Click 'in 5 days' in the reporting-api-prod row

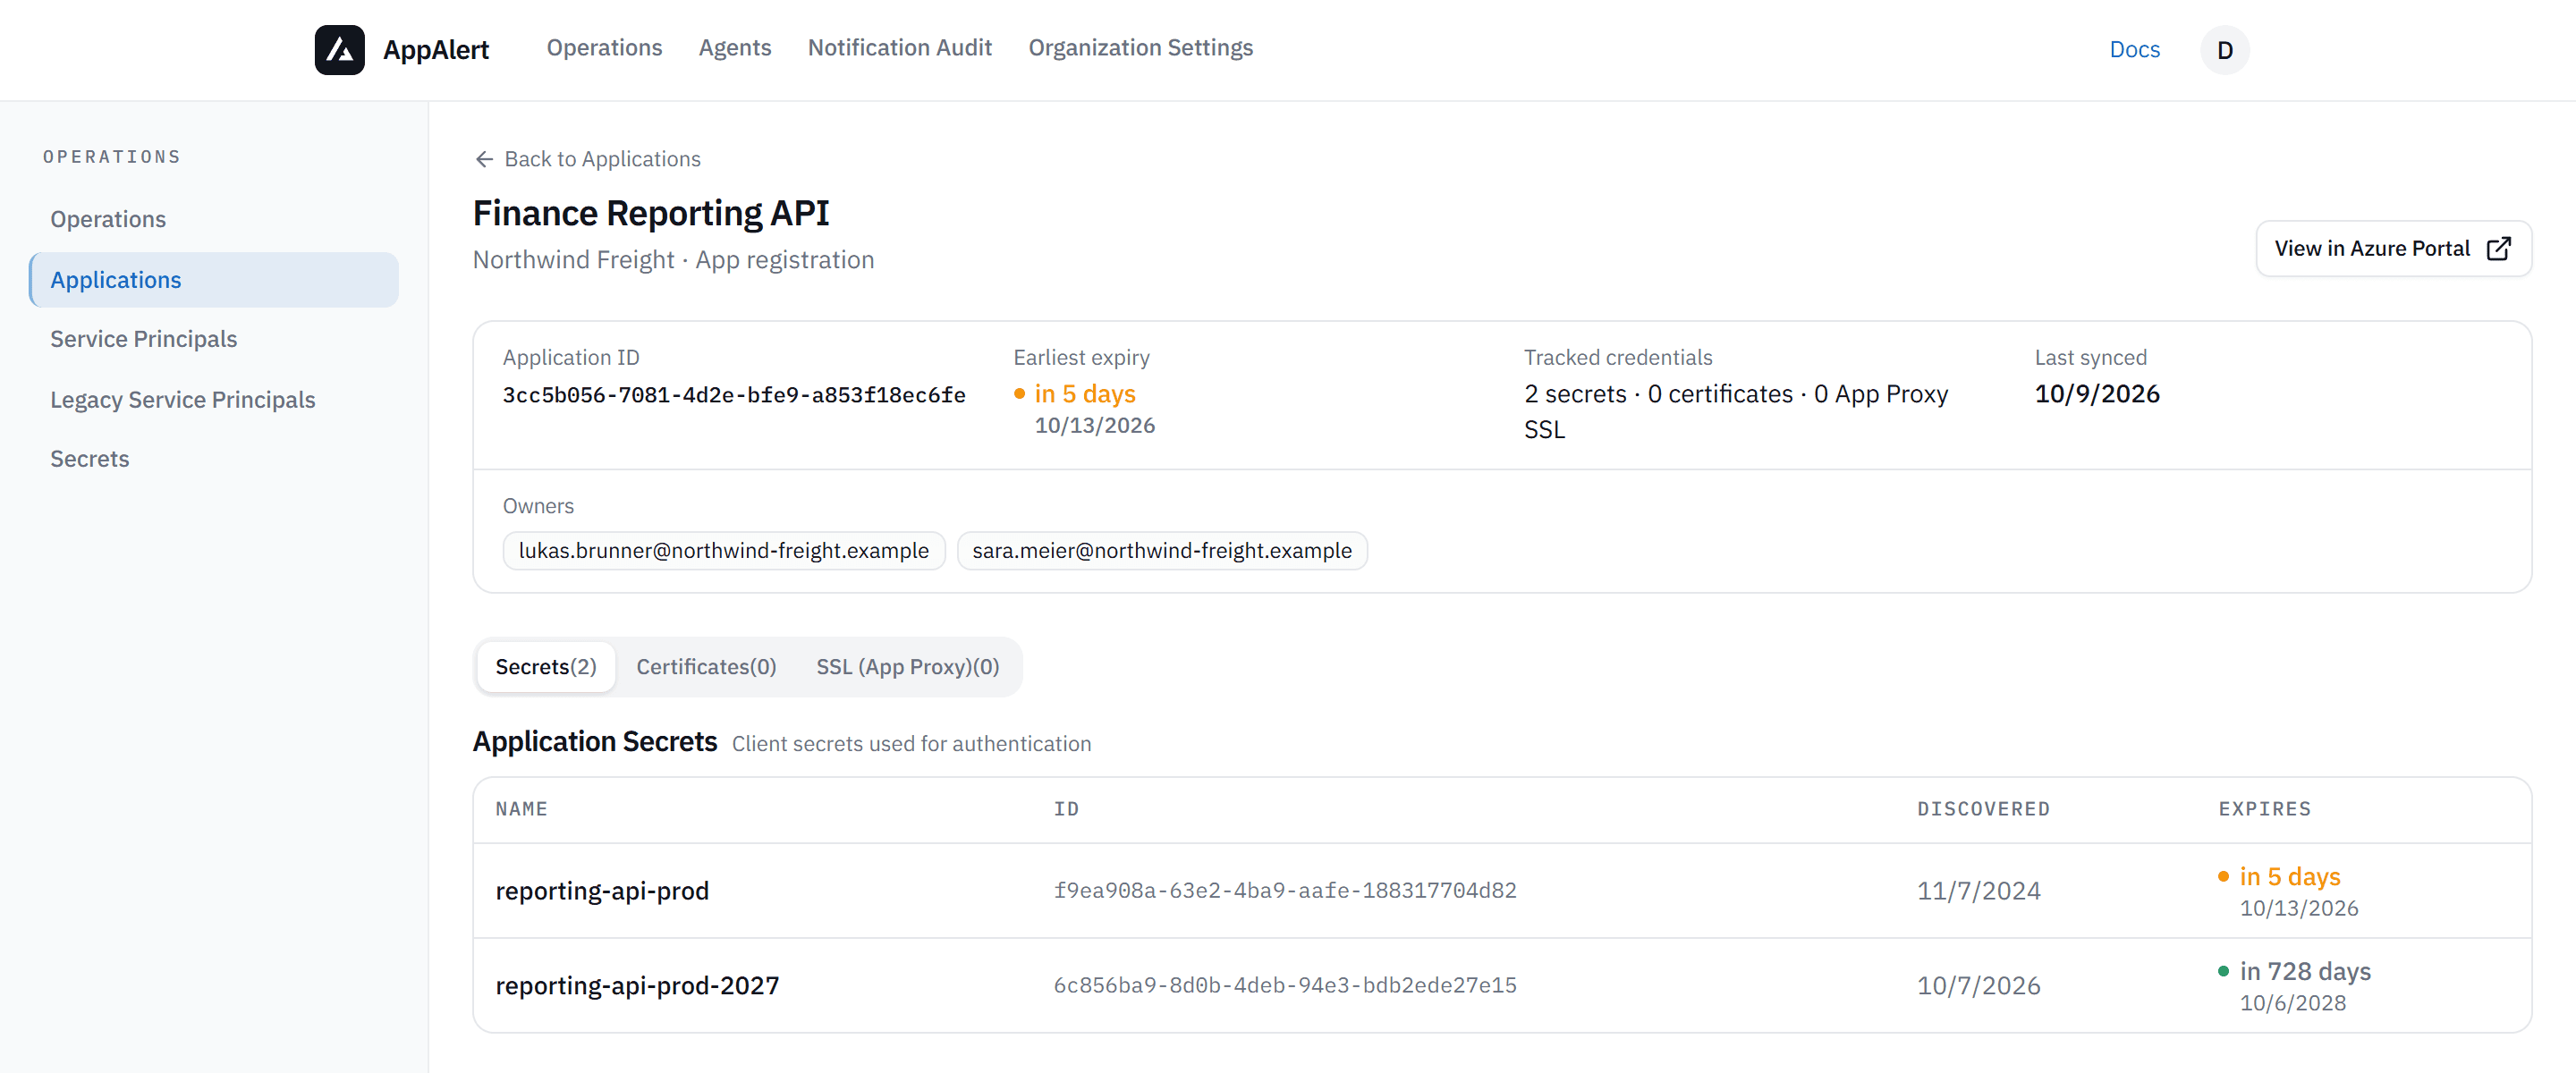coord(2289,876)
